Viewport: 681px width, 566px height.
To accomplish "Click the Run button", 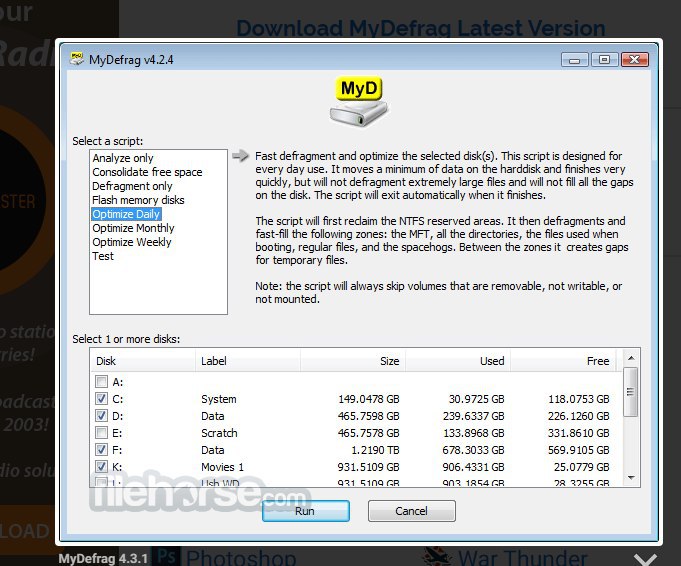I will click(x=305, y=511).
